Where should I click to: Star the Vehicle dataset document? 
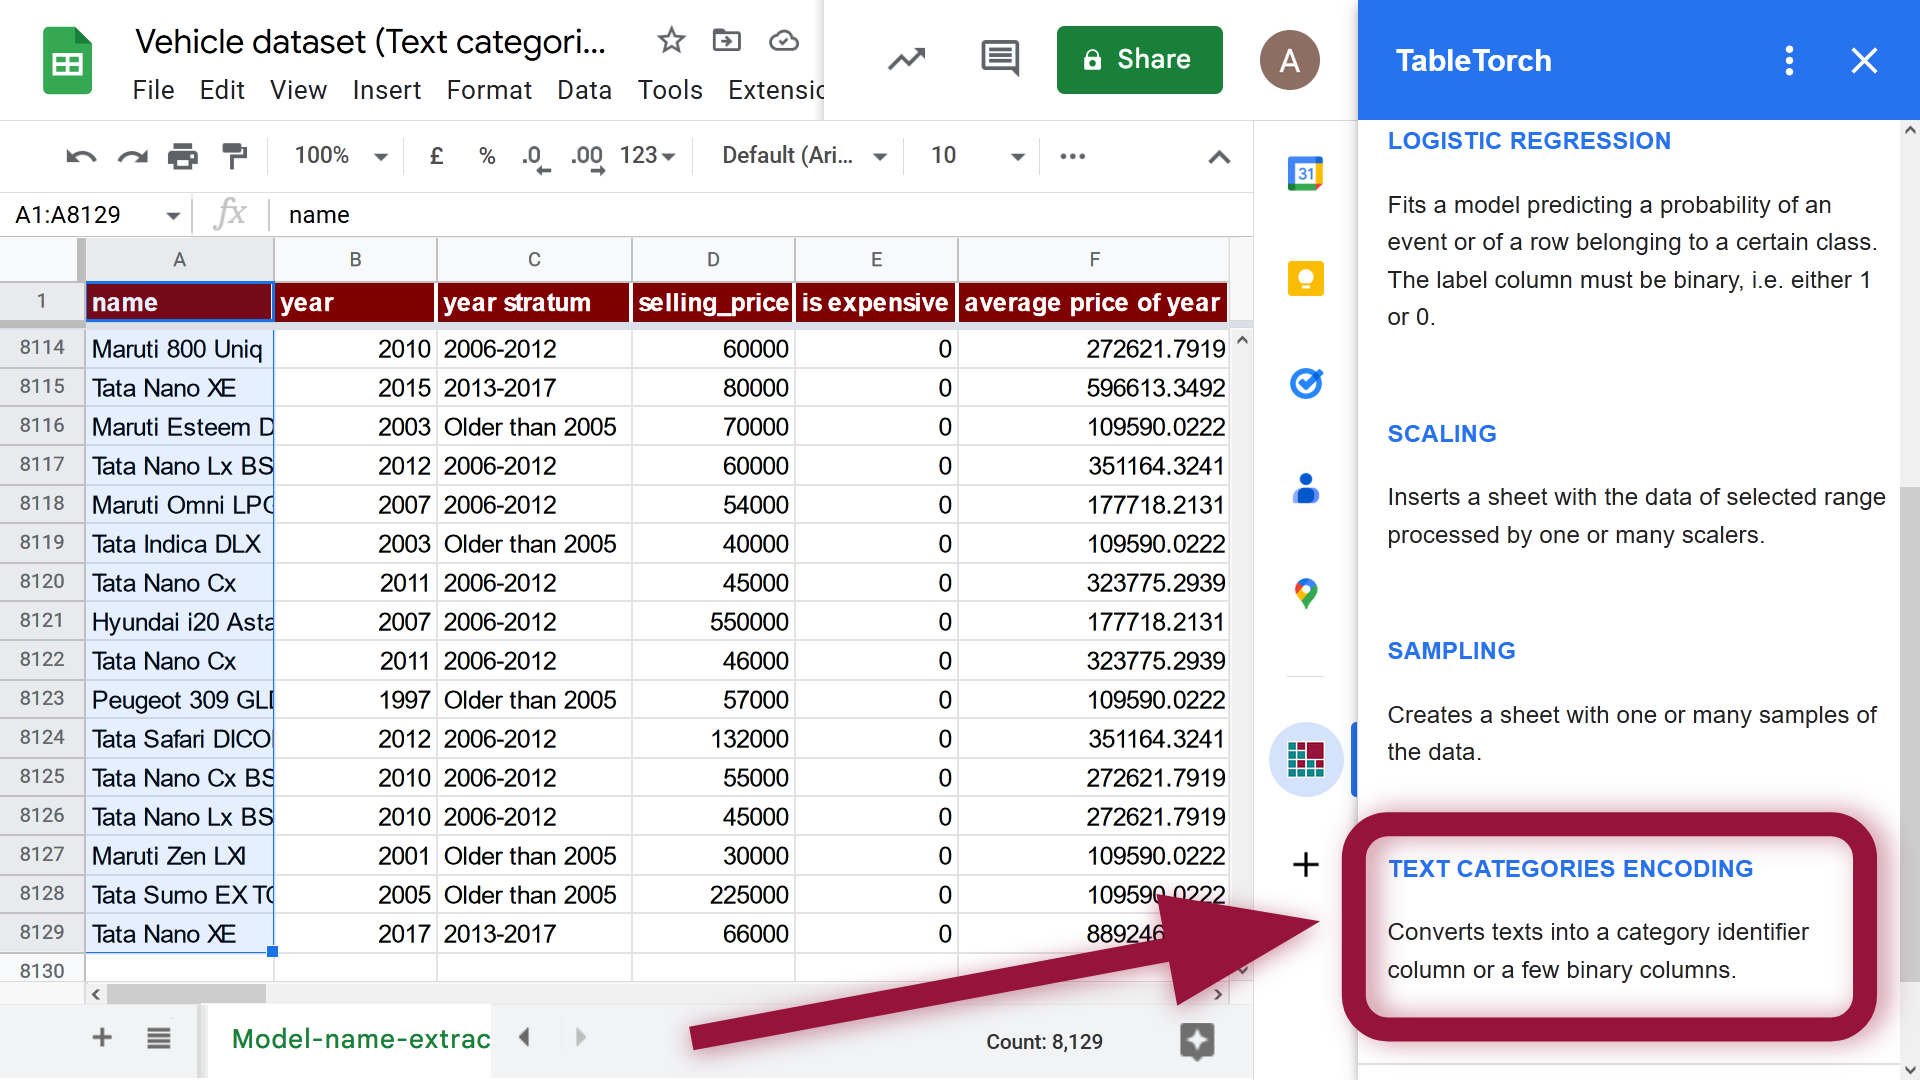(x=671, y=41)
